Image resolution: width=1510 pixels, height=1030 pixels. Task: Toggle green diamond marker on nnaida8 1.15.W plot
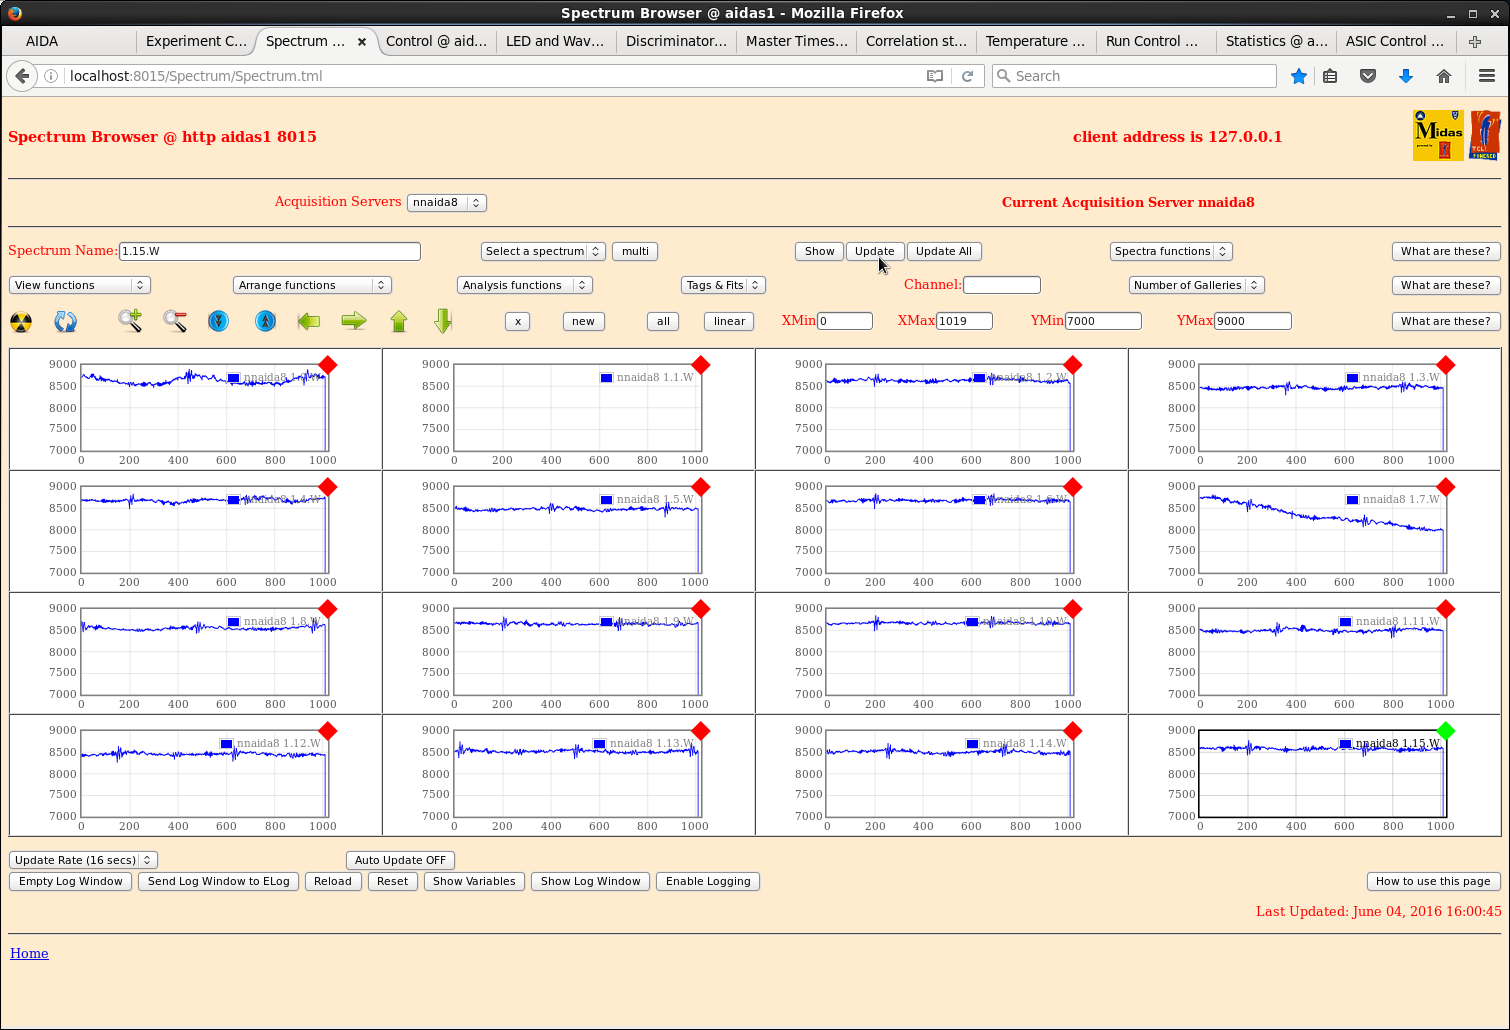click(x=1446, y=731)
